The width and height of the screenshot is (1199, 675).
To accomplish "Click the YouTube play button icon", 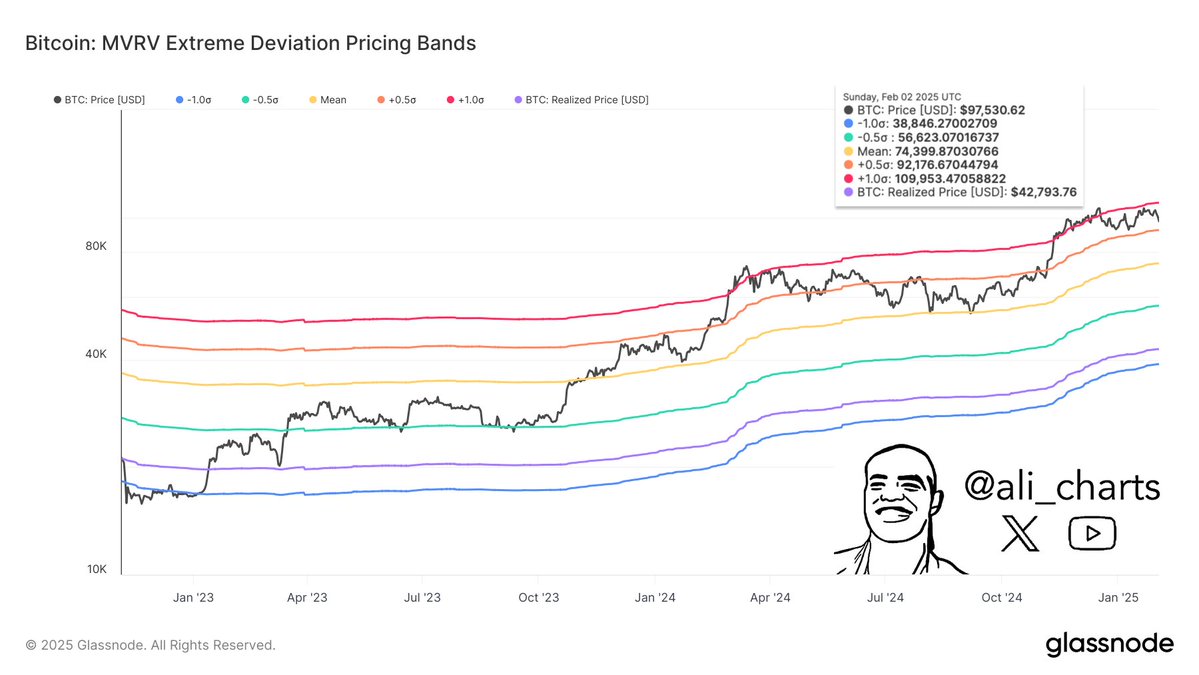I will coord(1092,534).
